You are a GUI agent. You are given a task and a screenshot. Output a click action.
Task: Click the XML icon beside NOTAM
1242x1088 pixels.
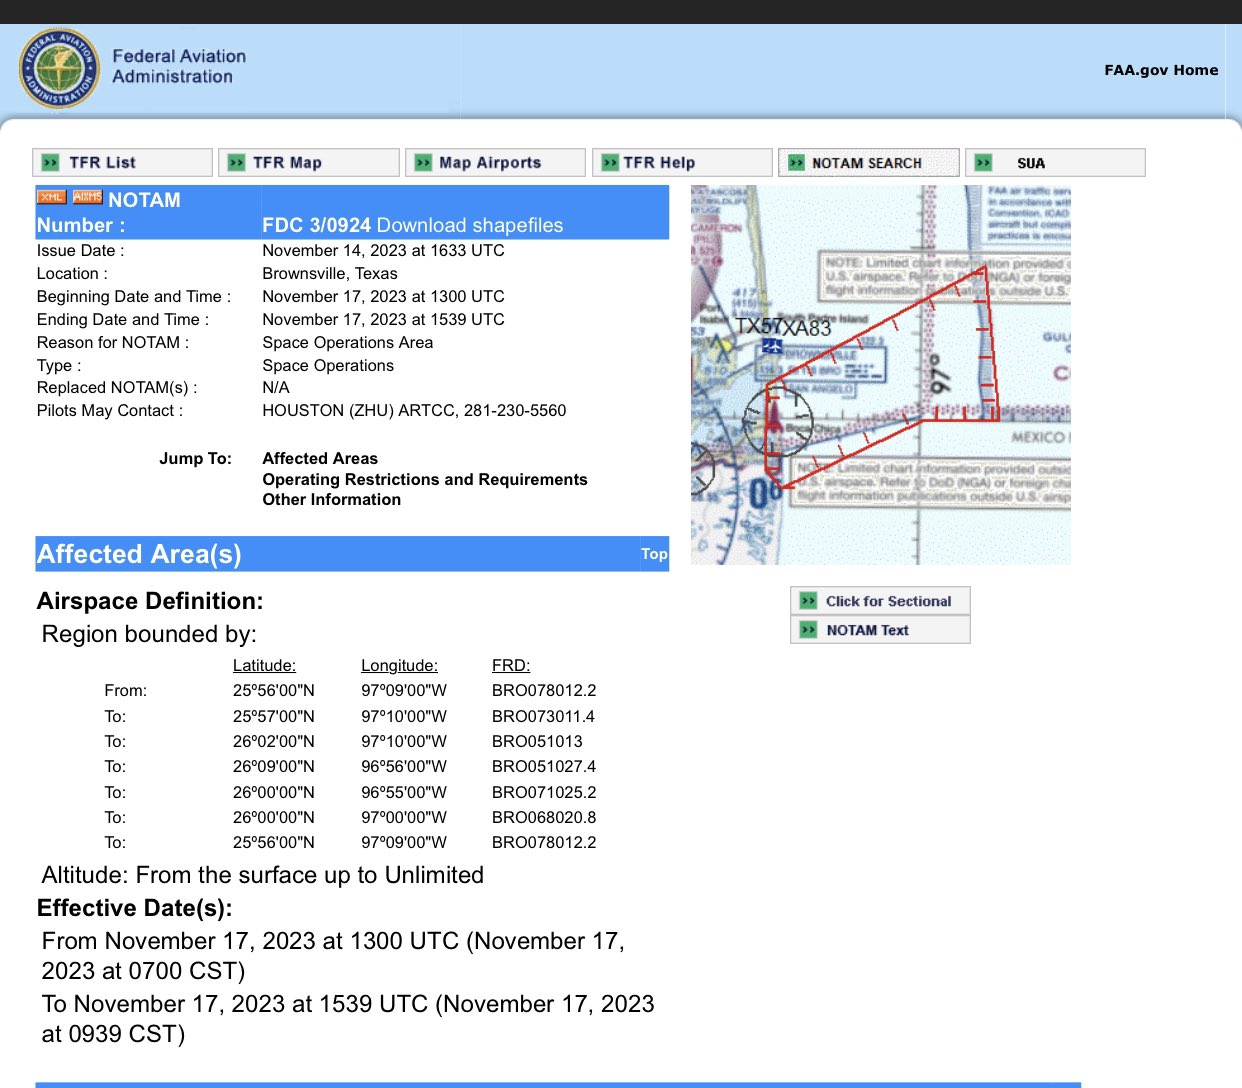(x=52, y=197)
